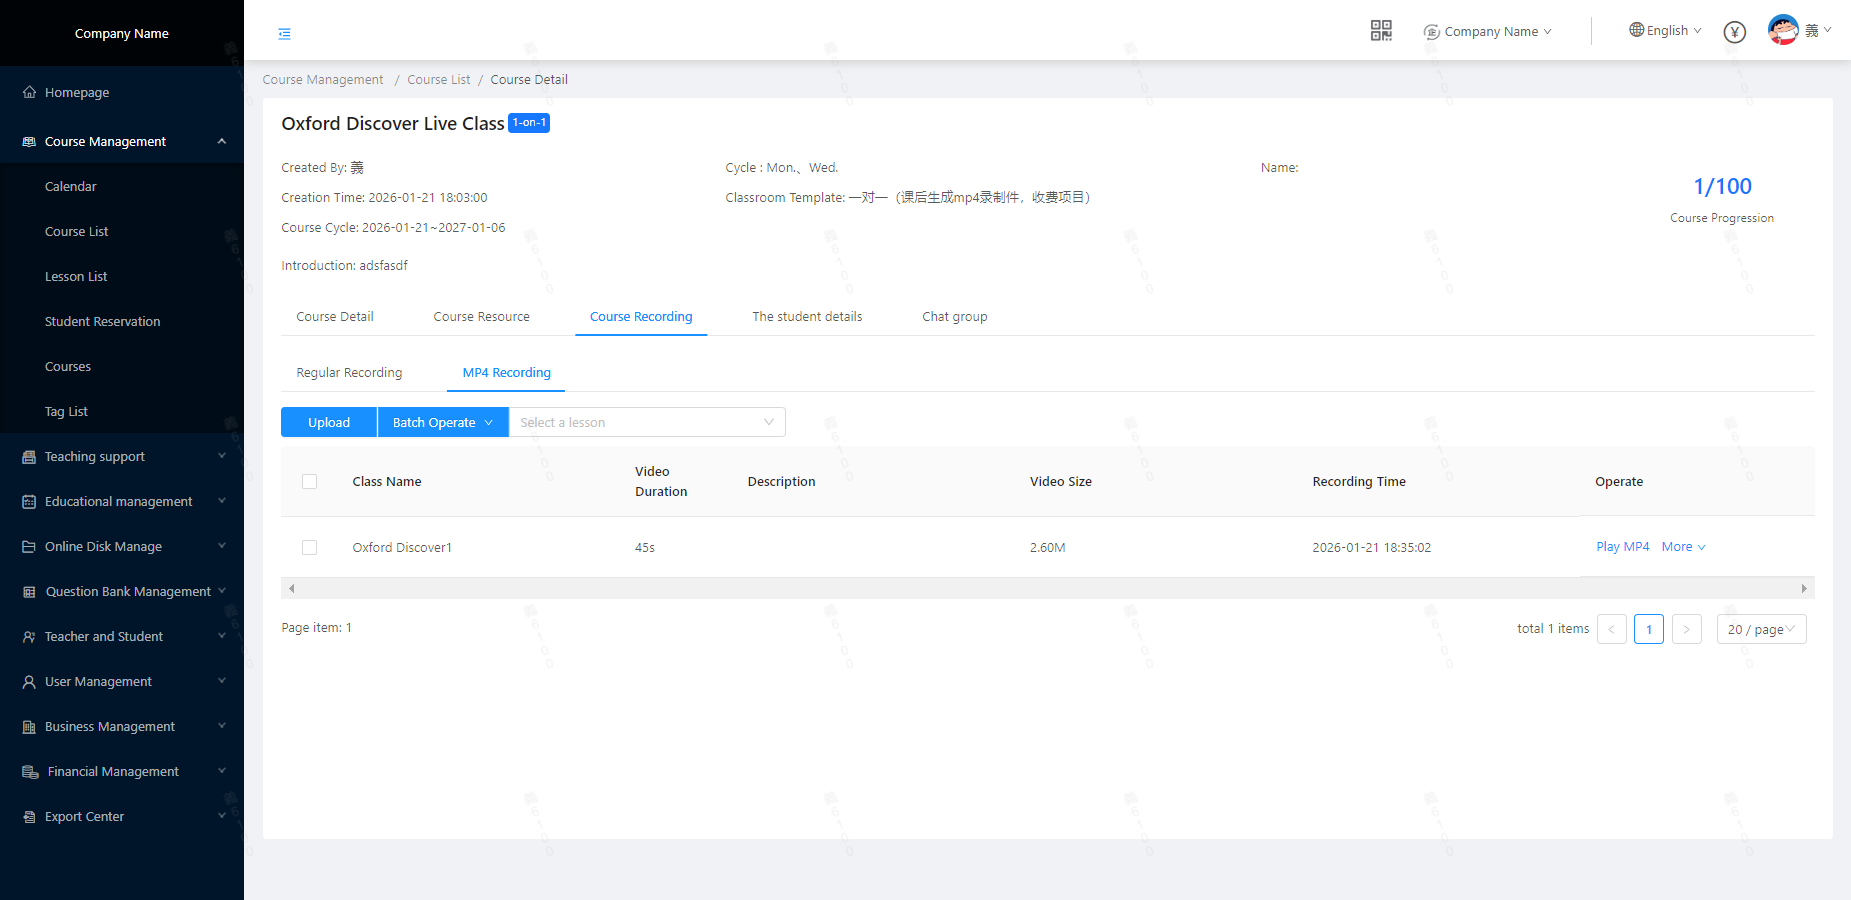Expand the More actions for Oxford Discover1
Image resolution: width=1851 pixels, height=900 pixels.
(1683, 547)
